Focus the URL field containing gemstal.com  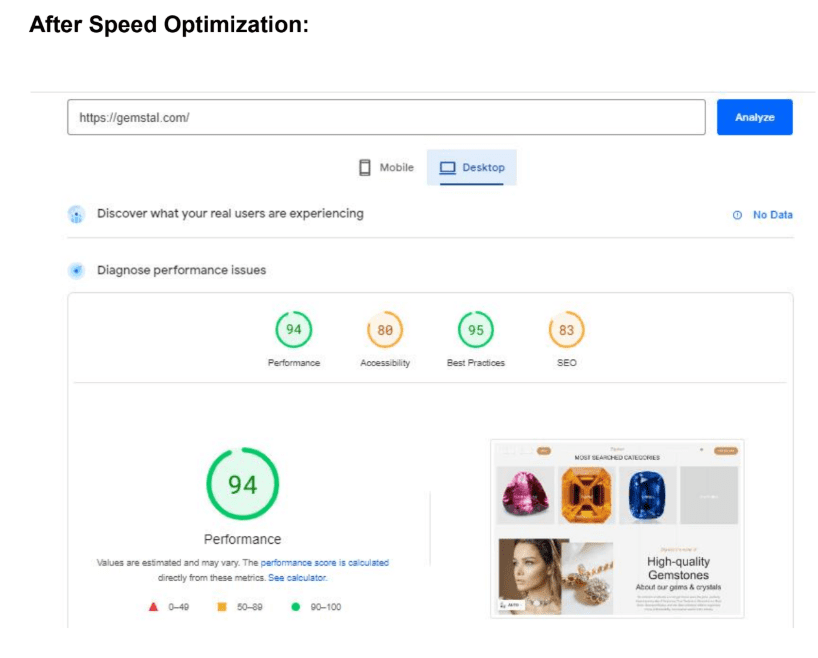point(386,117)
